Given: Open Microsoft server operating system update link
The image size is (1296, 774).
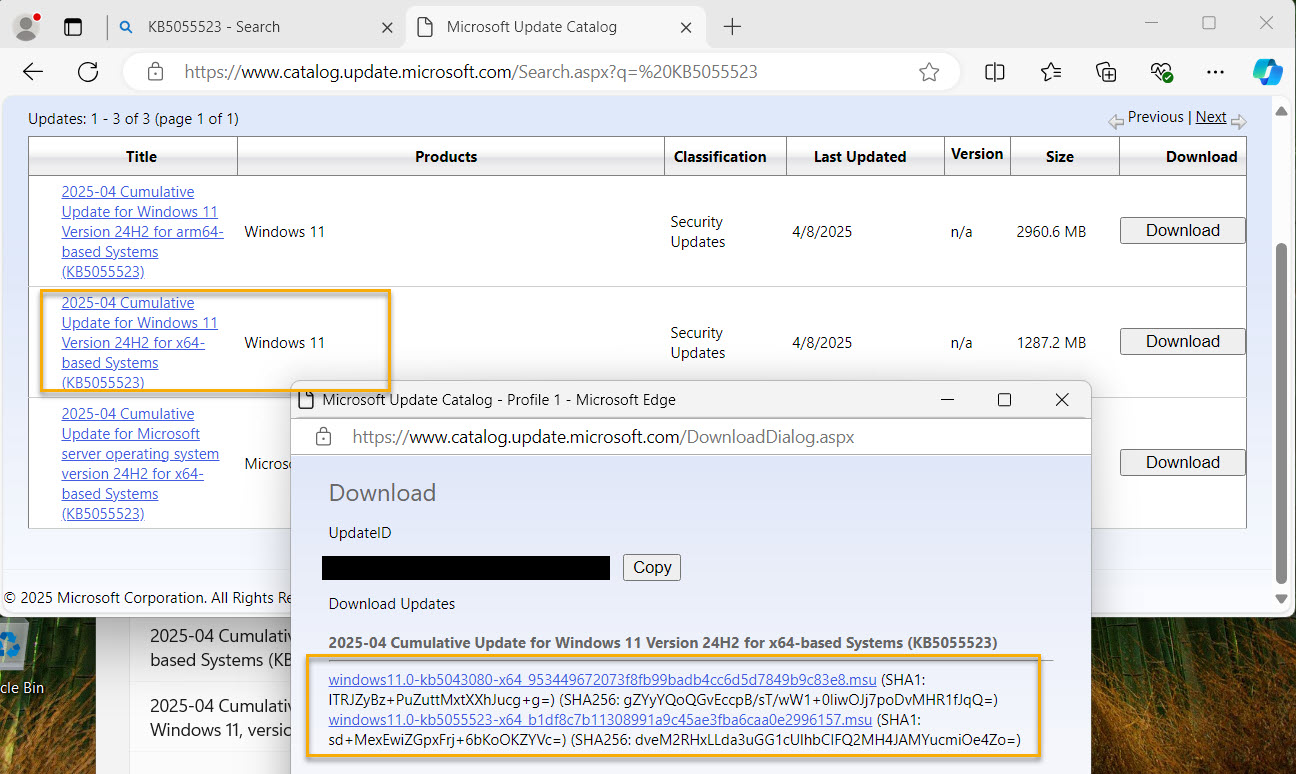Looking at the screenshot, I should click(x=140, y=464).
